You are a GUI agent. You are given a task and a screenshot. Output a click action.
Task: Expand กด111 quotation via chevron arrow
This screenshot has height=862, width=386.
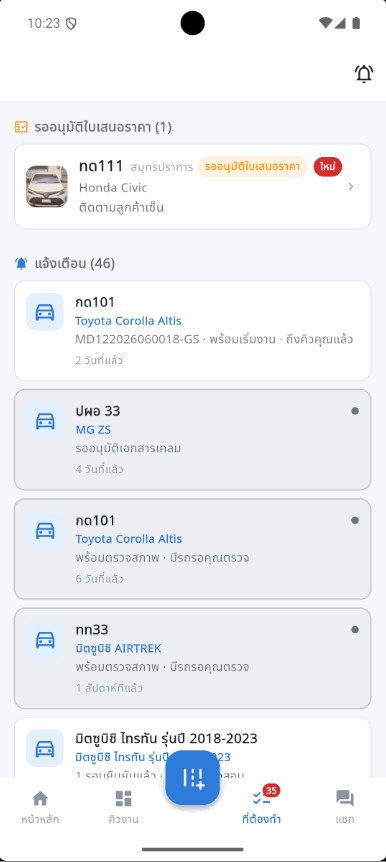351,187
